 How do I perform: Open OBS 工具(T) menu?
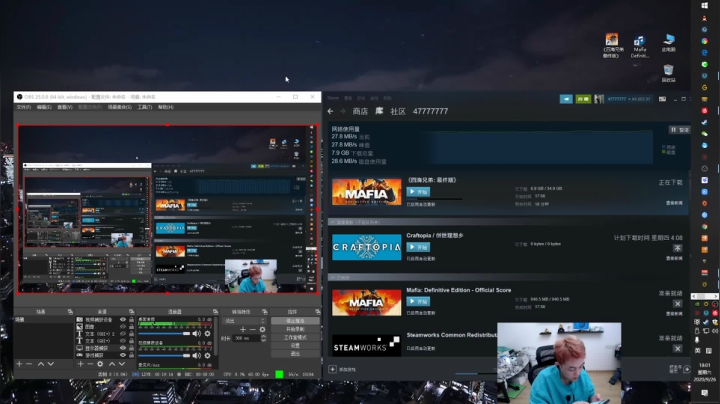[145, 107]
